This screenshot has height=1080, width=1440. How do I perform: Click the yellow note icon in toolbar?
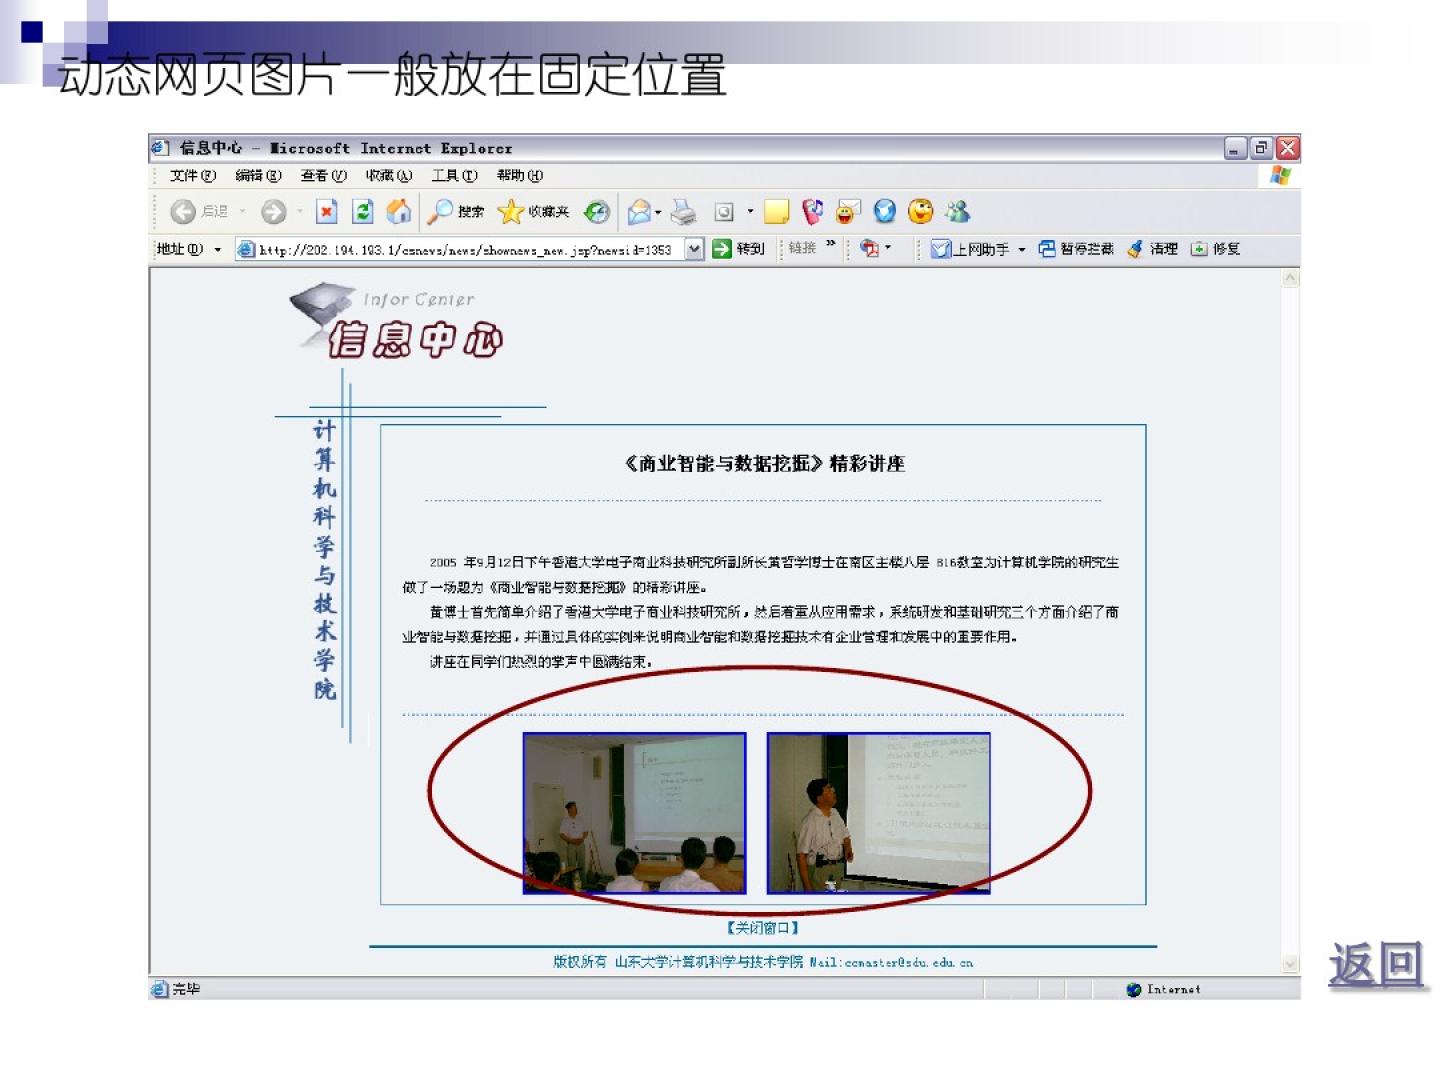tap(776, 212)
